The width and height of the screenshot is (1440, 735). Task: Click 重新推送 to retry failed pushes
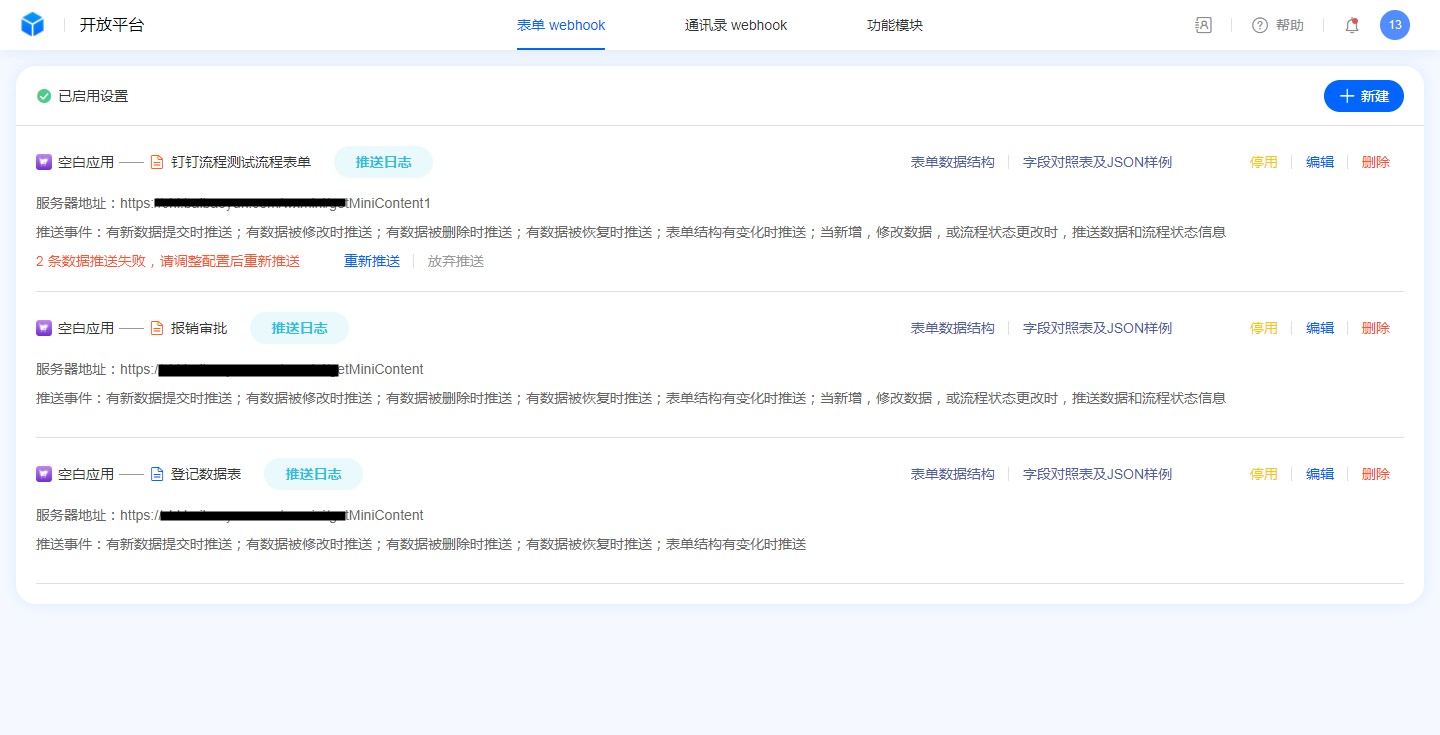point(371,261)
